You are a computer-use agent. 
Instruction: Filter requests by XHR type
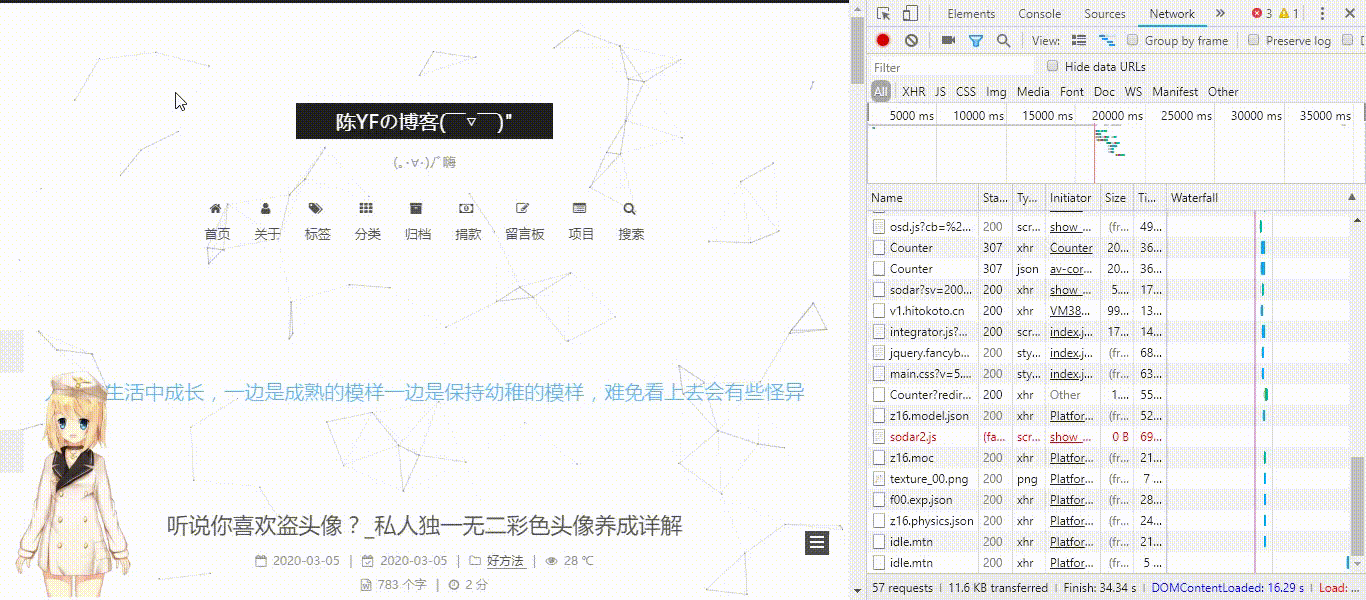point(914,91)
